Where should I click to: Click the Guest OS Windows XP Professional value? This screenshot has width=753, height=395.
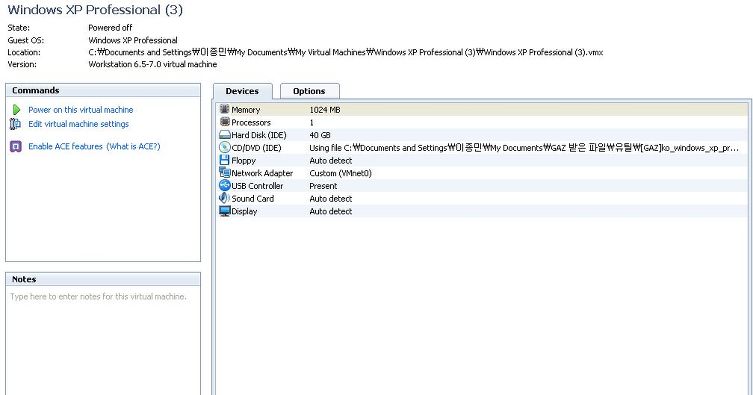[133, 40]
